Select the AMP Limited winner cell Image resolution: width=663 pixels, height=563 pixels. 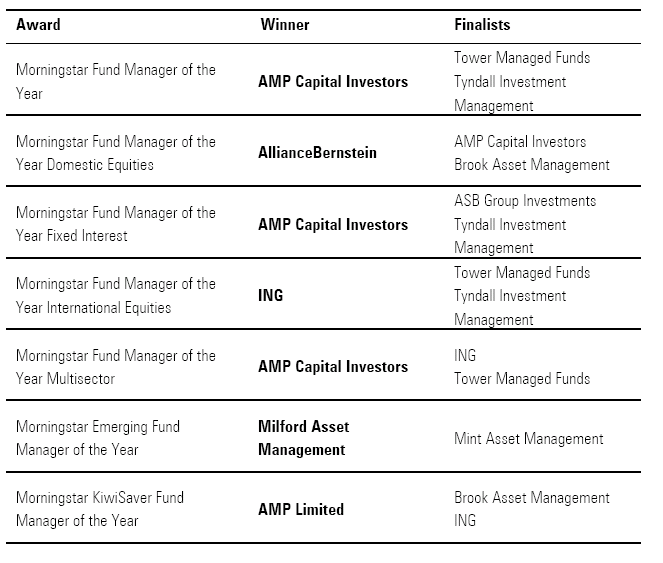pos(301,509)
